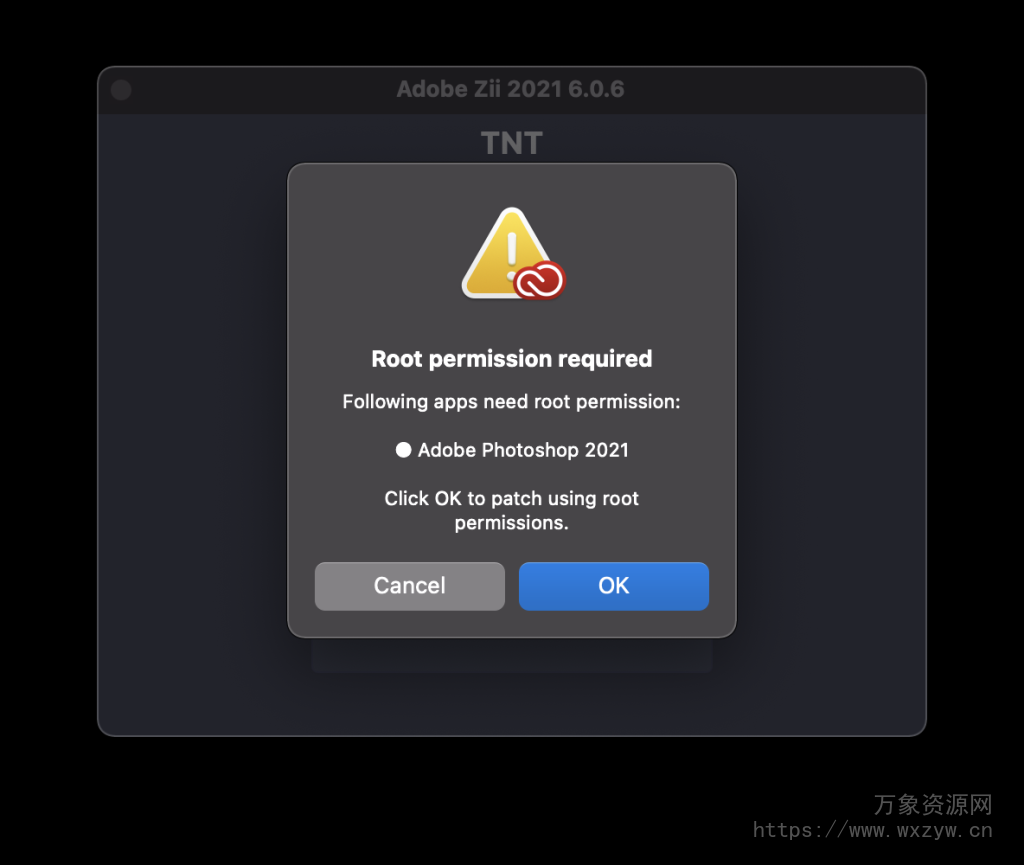Click the dimmed bar beneath the dialog

pos(511,655)
